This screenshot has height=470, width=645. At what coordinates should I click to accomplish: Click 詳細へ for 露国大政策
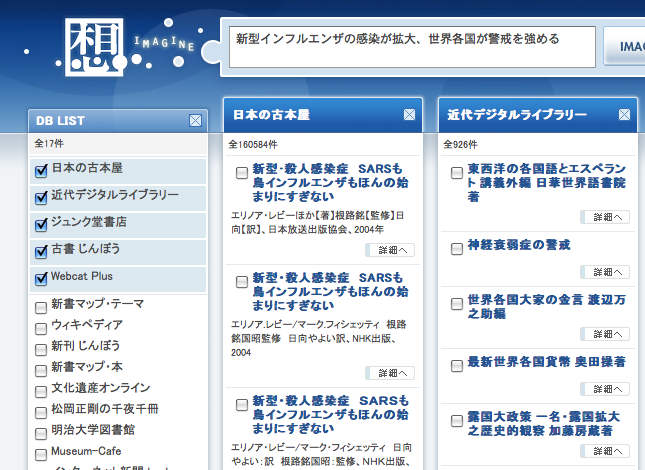click(605, 451)
